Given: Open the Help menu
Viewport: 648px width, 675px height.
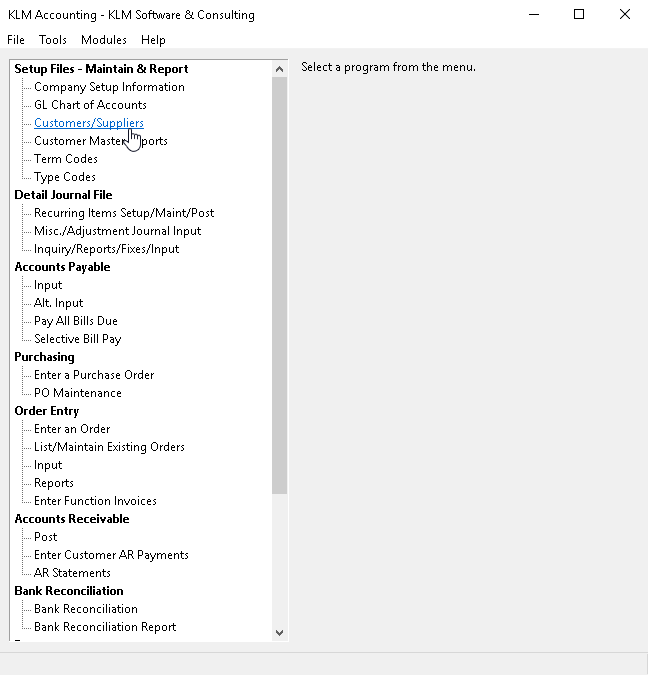Looking at the screenshot, I should (x=153, y=40).
